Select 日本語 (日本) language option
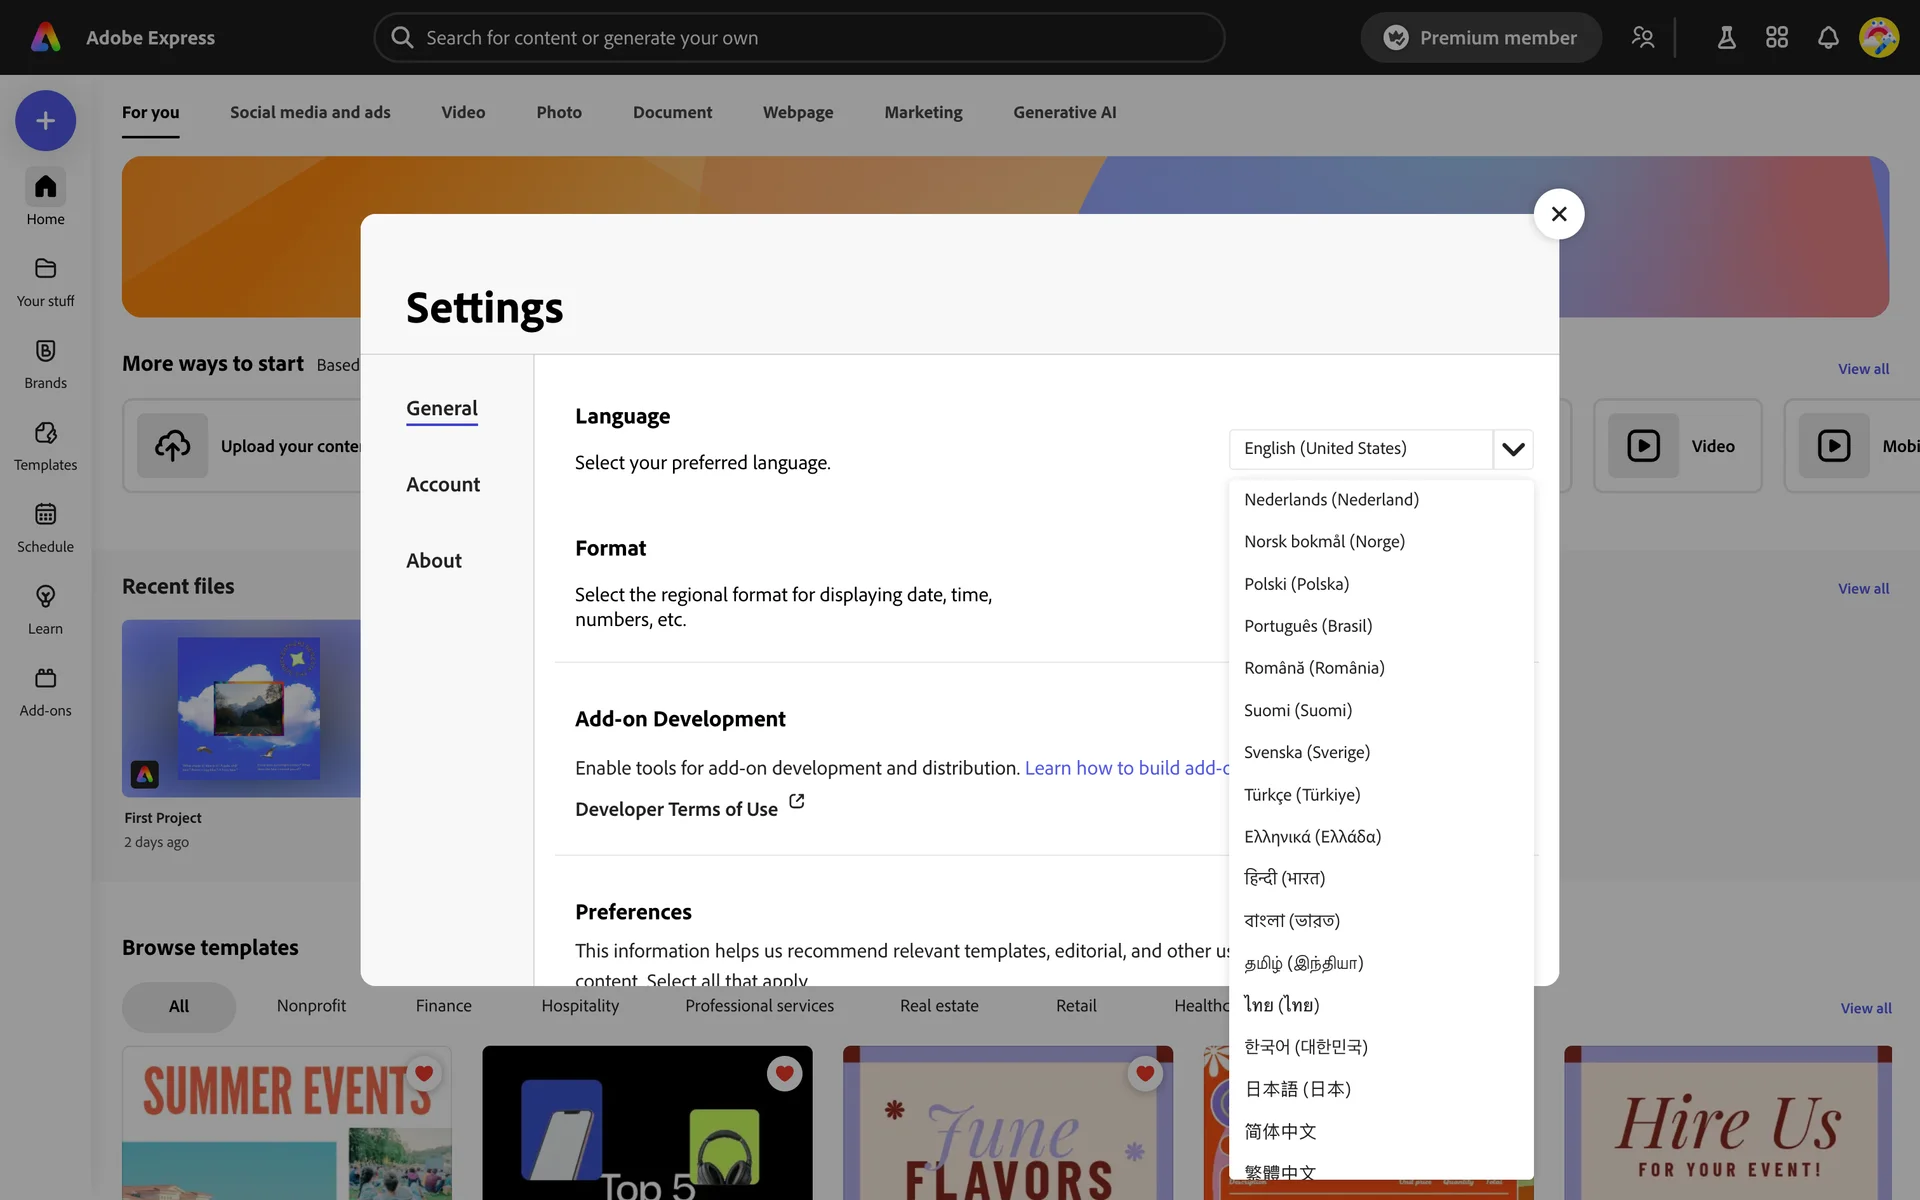The height and width of the screenshot is (1200, 1920). pos(1297,1089)
